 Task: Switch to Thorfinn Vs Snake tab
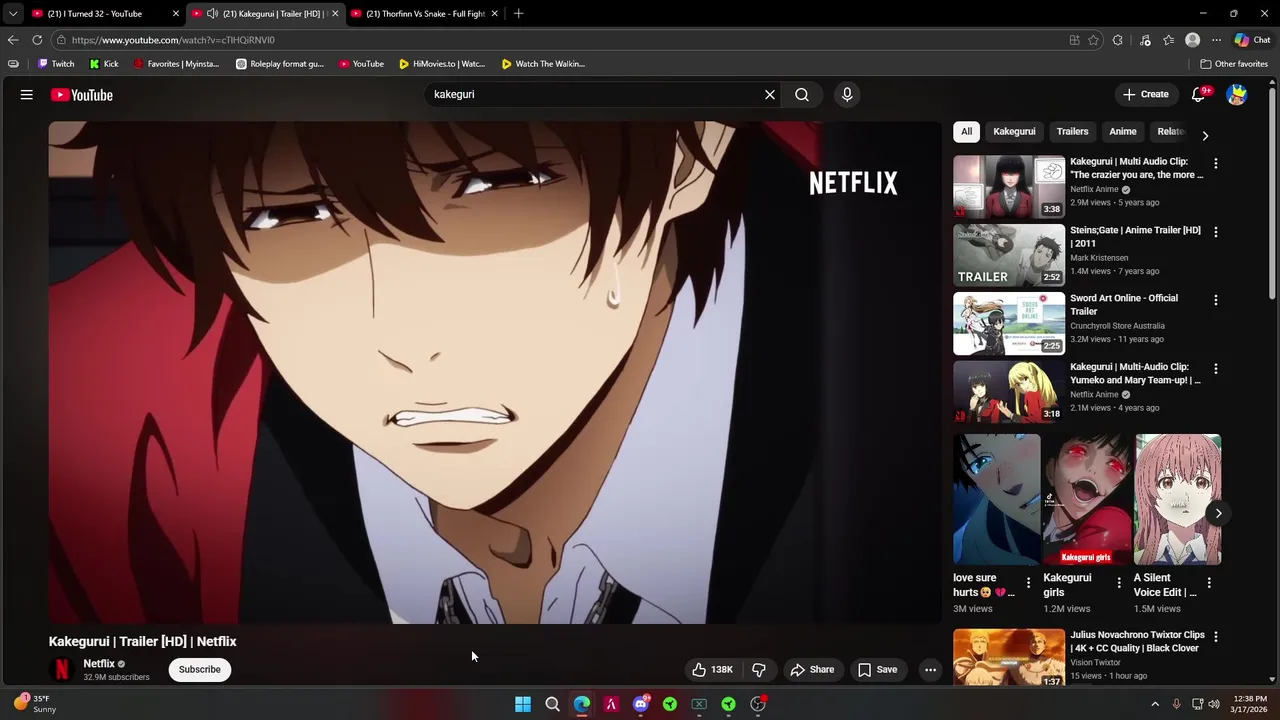[426, 14]
